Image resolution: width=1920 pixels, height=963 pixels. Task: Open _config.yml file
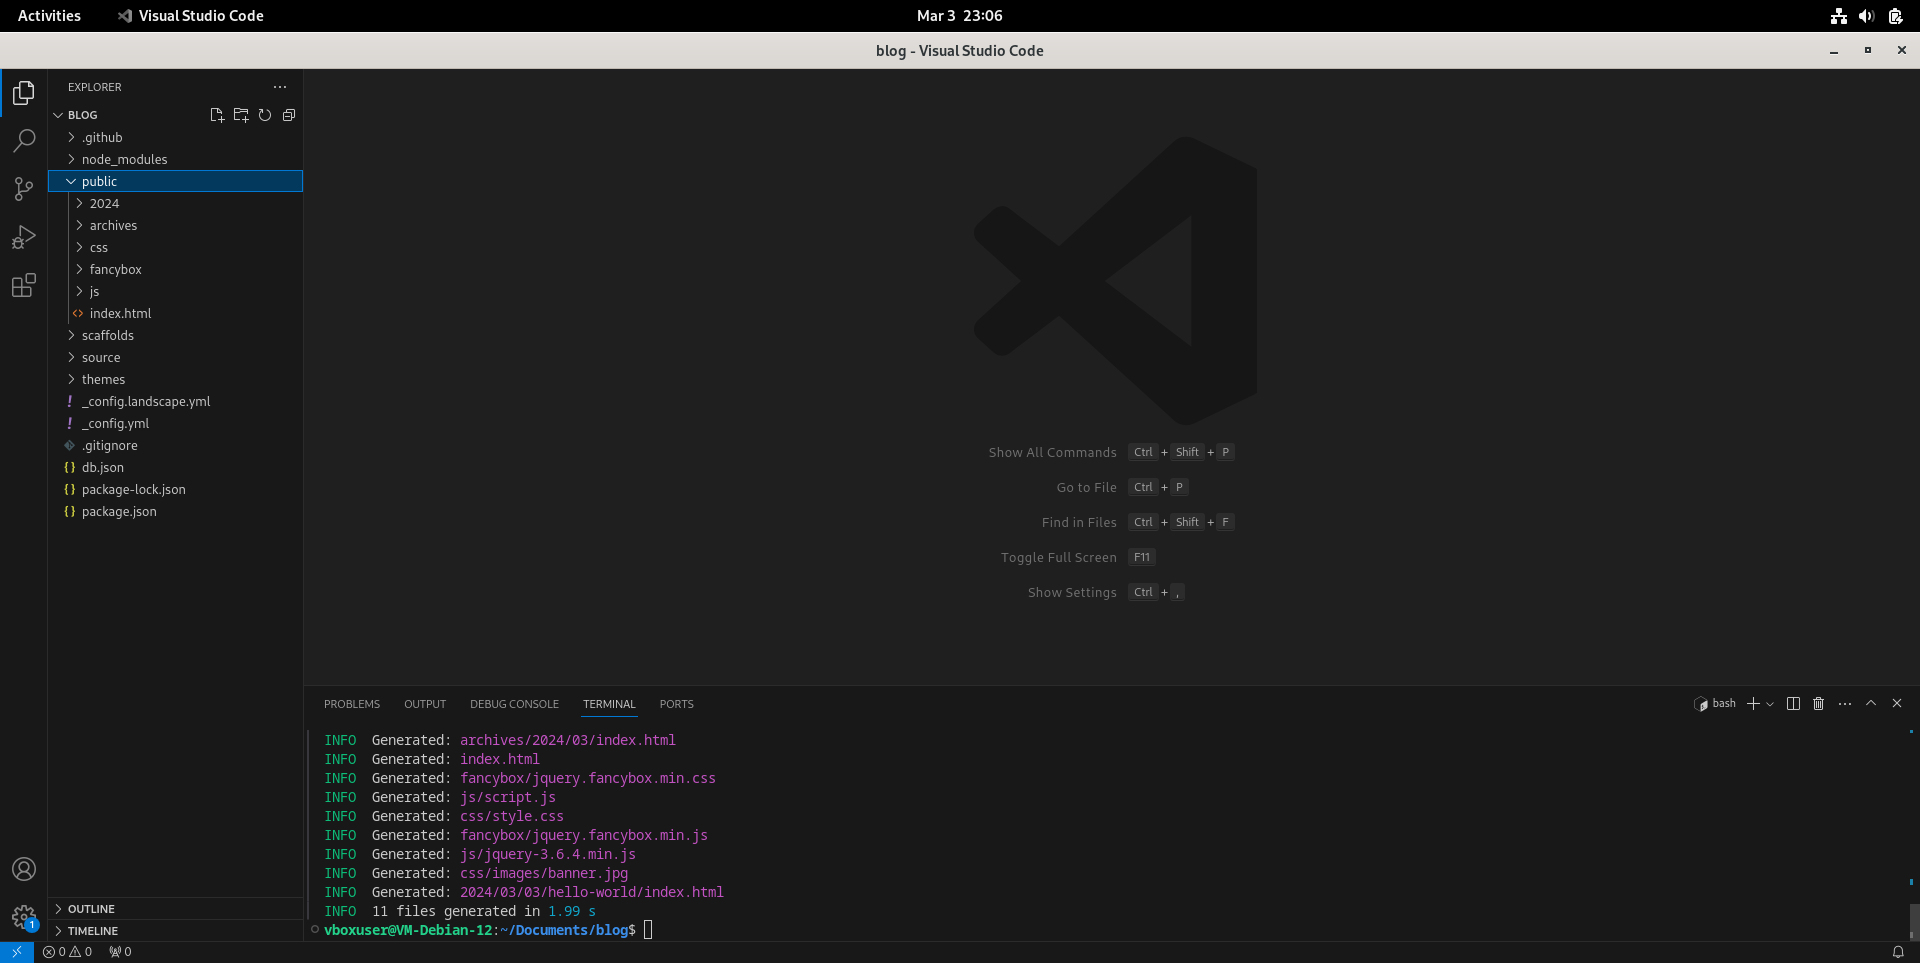(175, 423)
